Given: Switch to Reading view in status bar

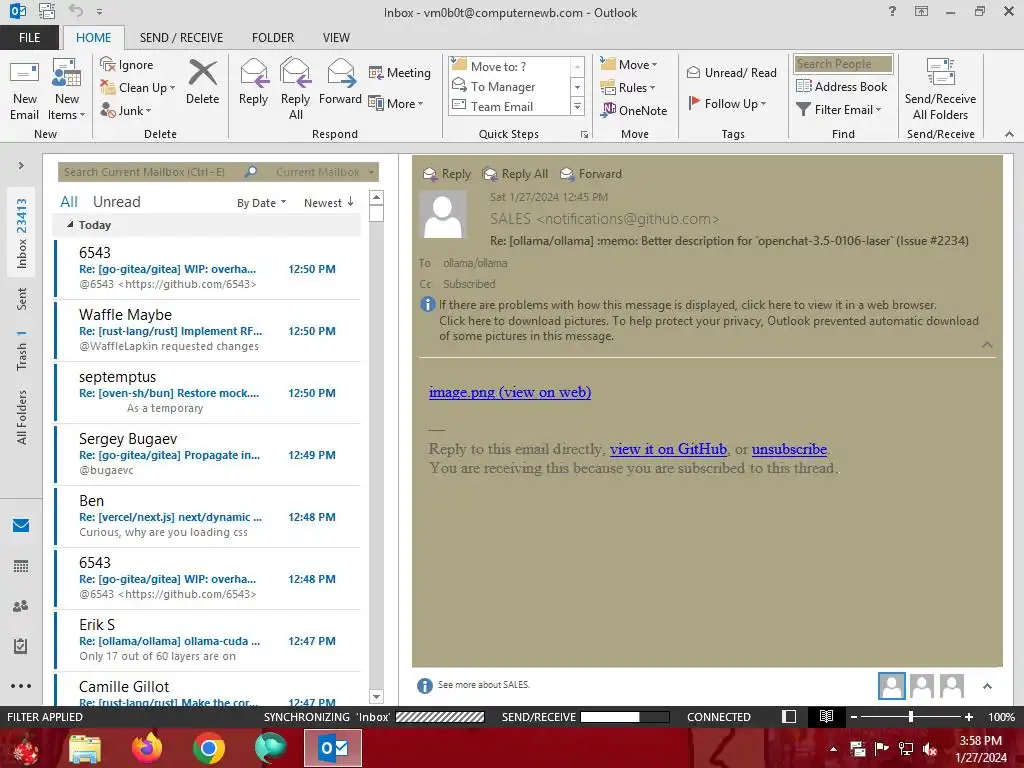Looking at the screenshot, I should 826,716.
